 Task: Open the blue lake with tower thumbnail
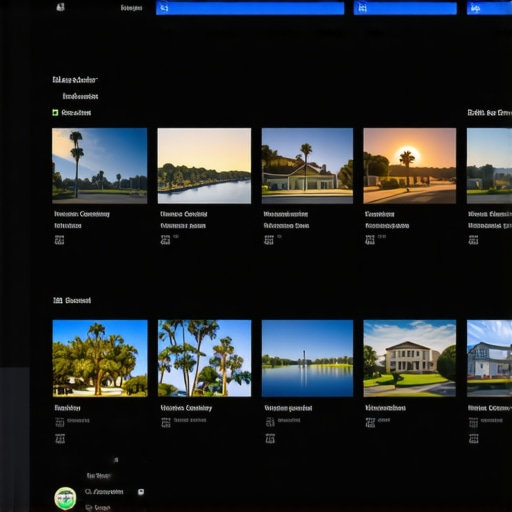pyautogui.click(x=307, y=358)
